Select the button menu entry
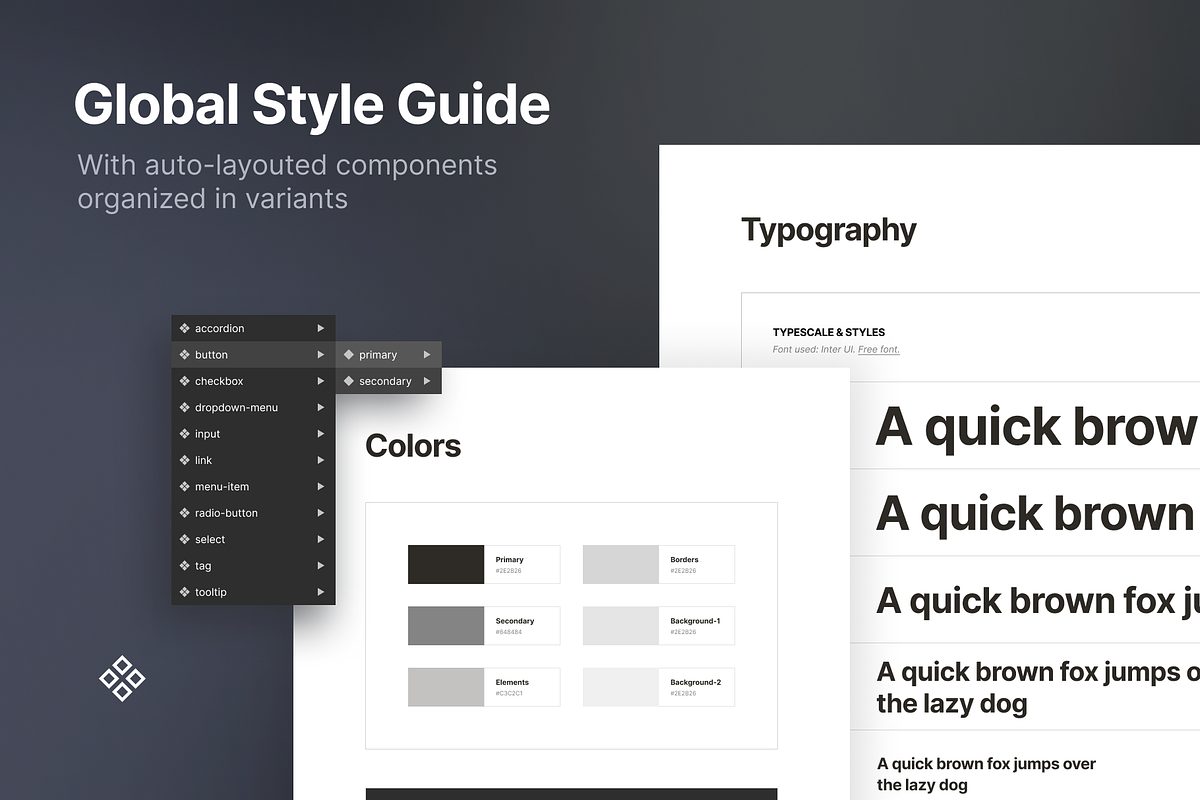The height and width of the screenshot is (800, 1200). click(253, 355)
